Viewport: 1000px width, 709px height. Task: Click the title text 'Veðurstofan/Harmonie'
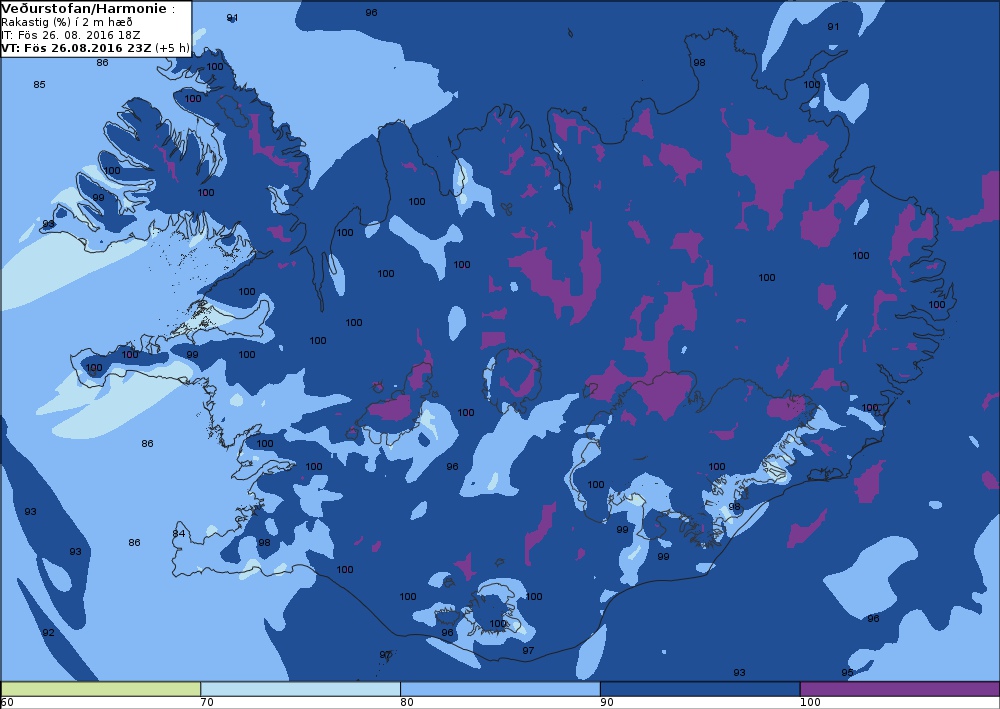[x=84, y=9]
